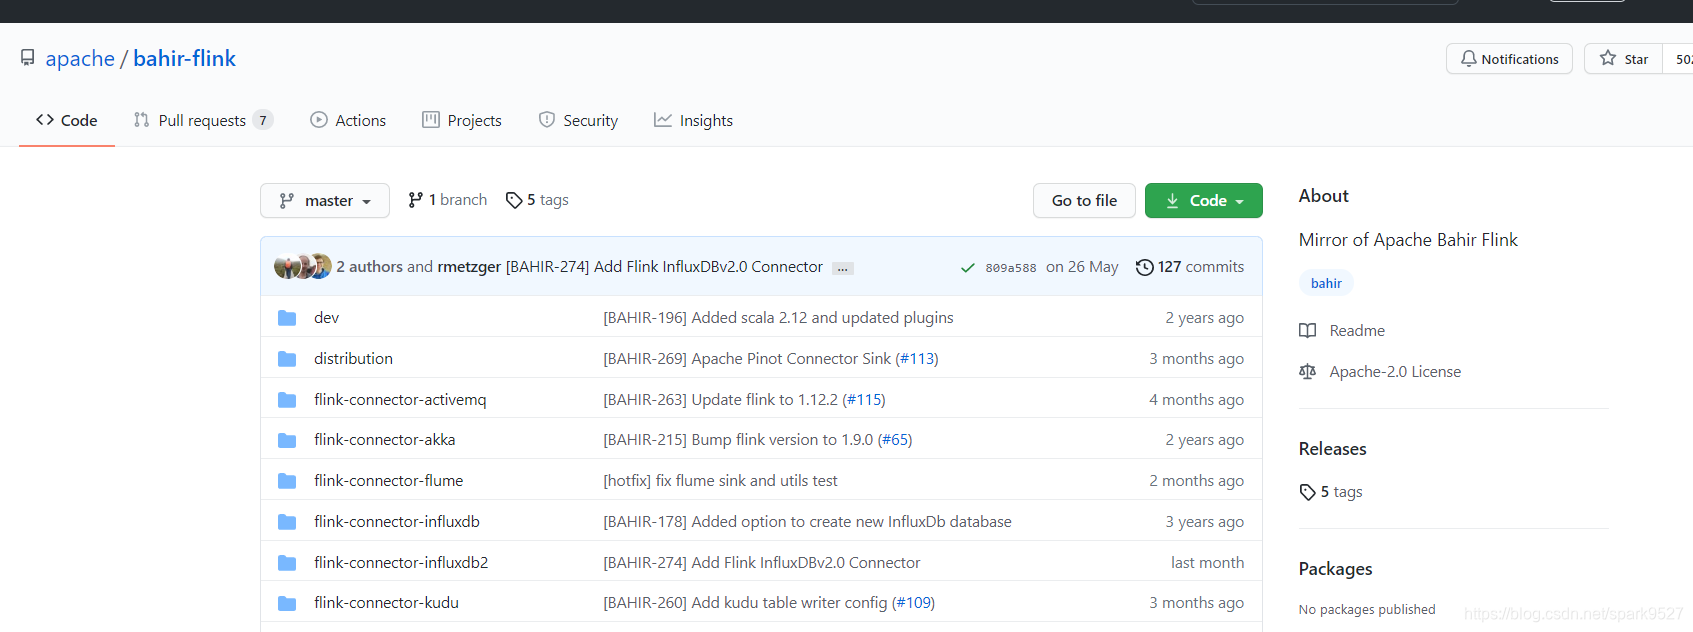
Task: Open the BAHIR-196 scala 2.12 commit message
Action: pyautogui.click(x=778, y=318)
